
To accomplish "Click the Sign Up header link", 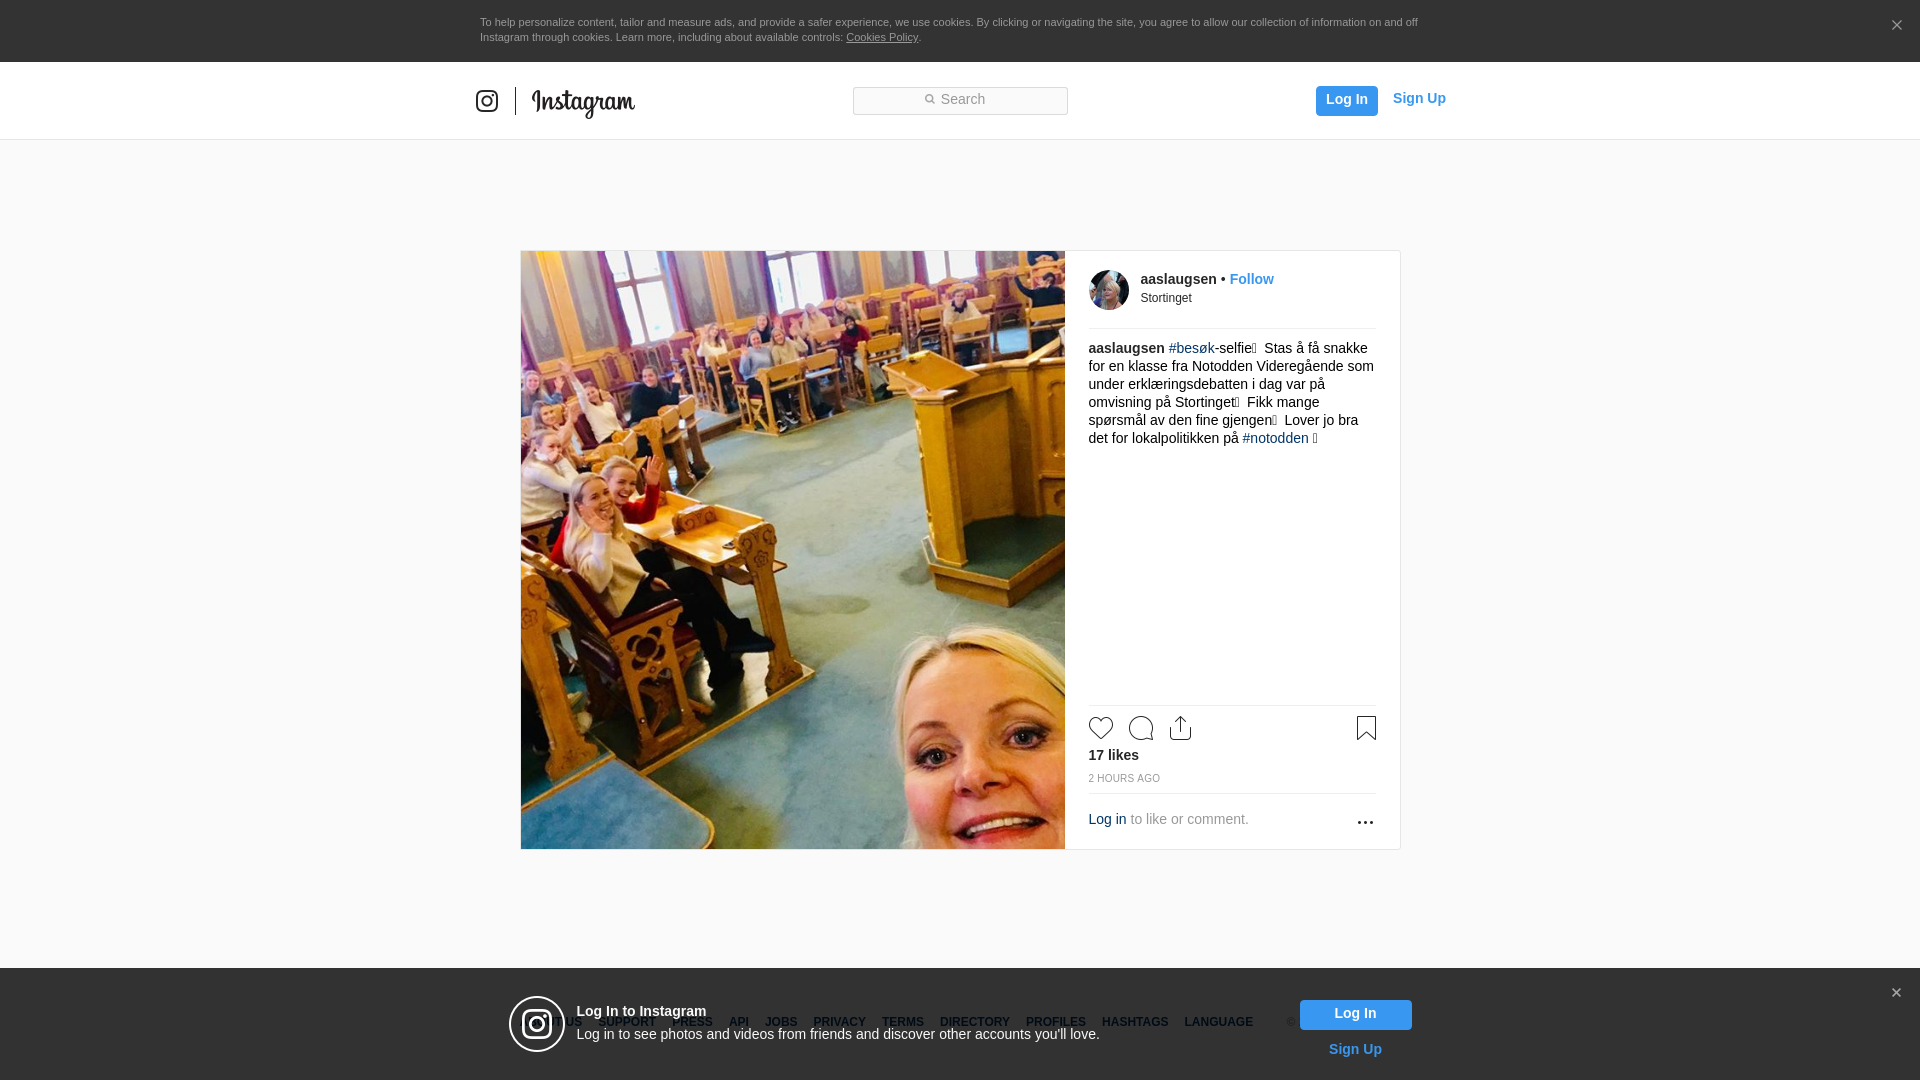I will [1418, 98].
